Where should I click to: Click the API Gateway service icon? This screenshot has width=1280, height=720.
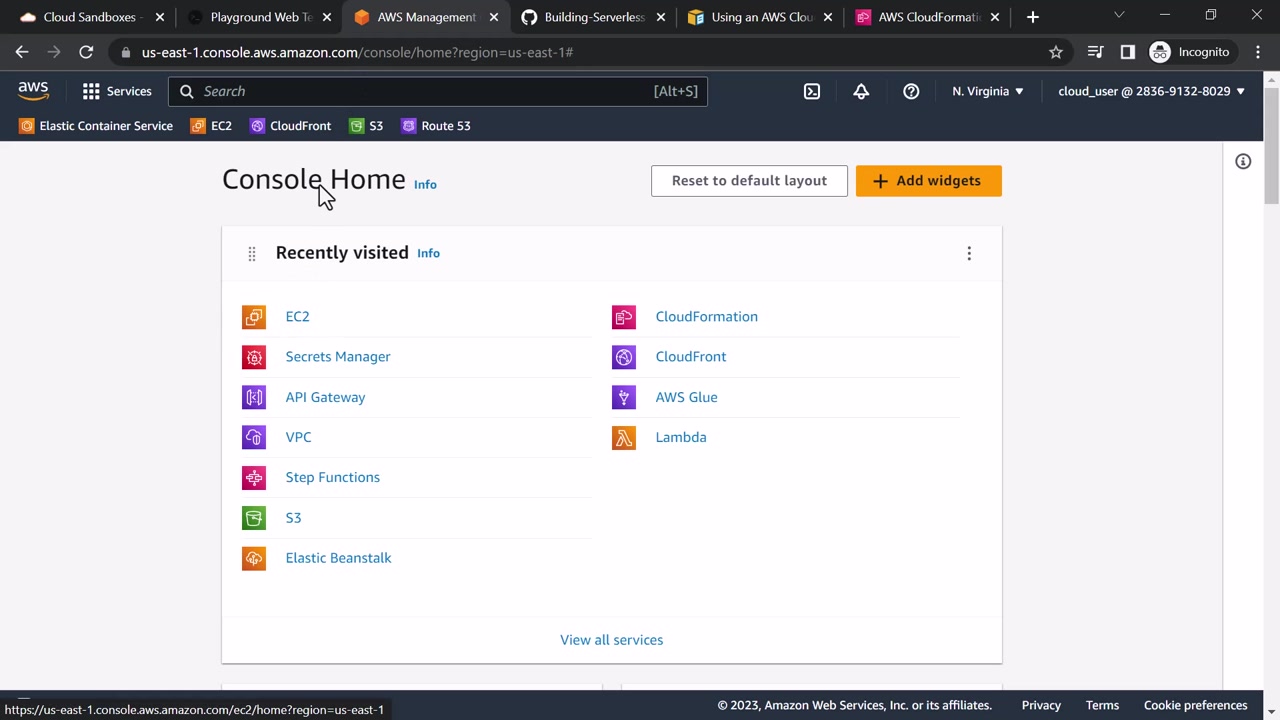(x=254, y=397)
